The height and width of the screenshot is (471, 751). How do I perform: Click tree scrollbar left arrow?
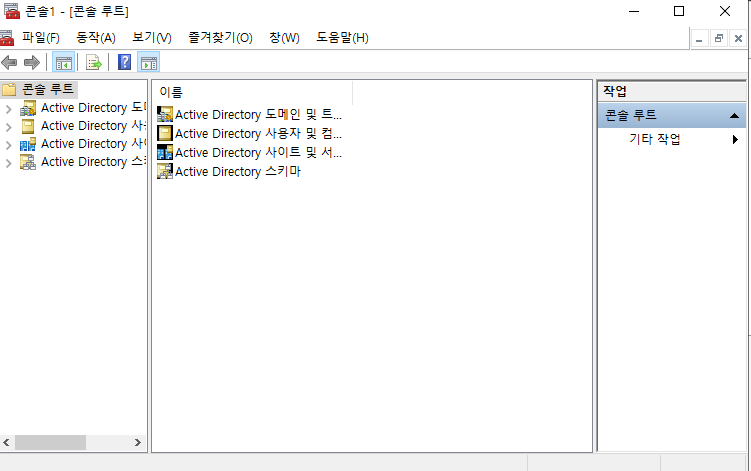coord(7,442)
